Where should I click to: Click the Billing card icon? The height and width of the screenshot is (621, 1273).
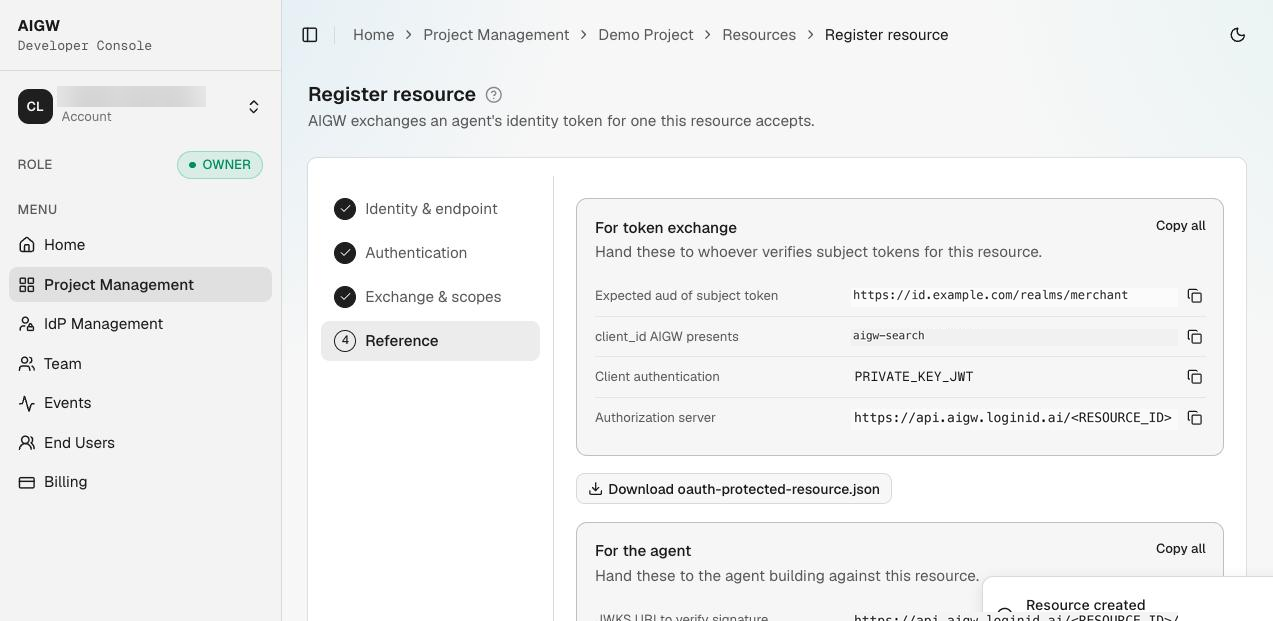click(27, 482)
